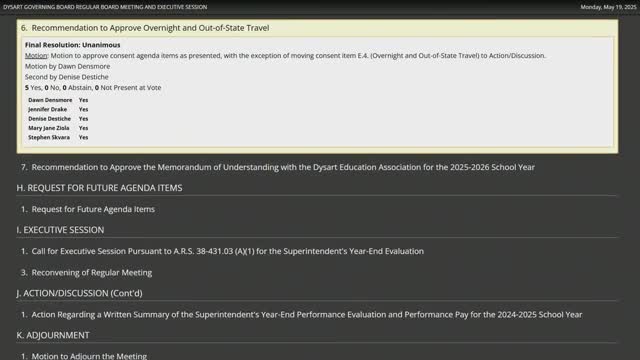Image resolution: width=640 pixels, height=360 pixels.
Task: Click the underlined Motion link
Action: click(36, 56)
